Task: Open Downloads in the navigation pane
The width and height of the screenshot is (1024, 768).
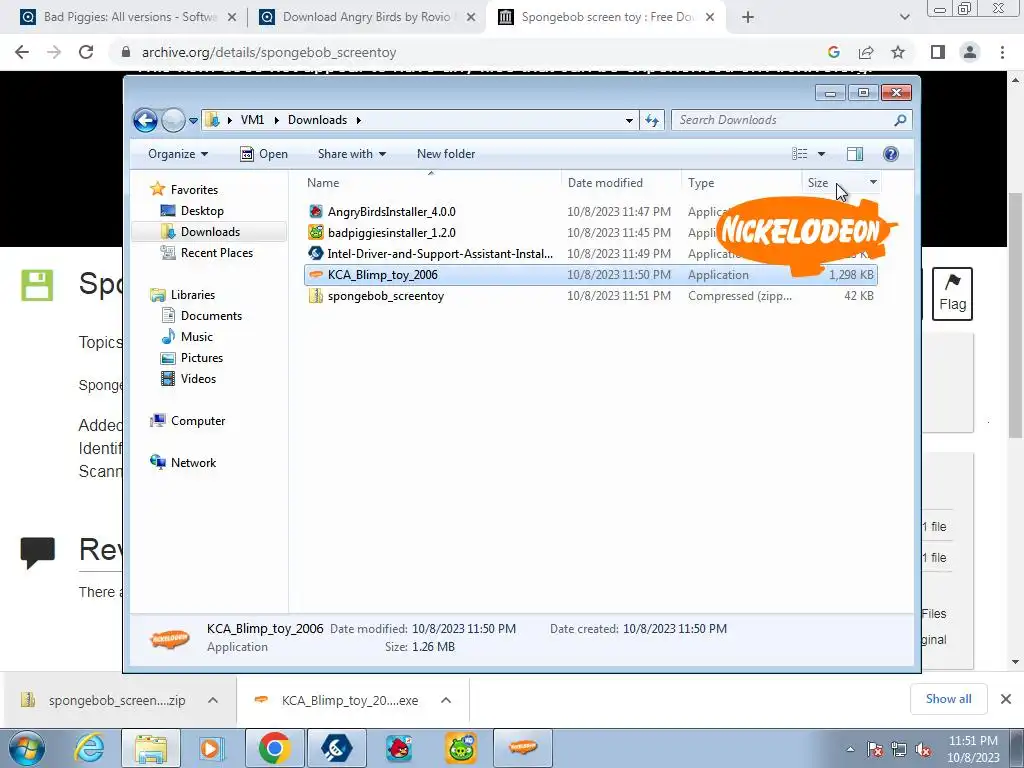Action: [x=210, y=232]
